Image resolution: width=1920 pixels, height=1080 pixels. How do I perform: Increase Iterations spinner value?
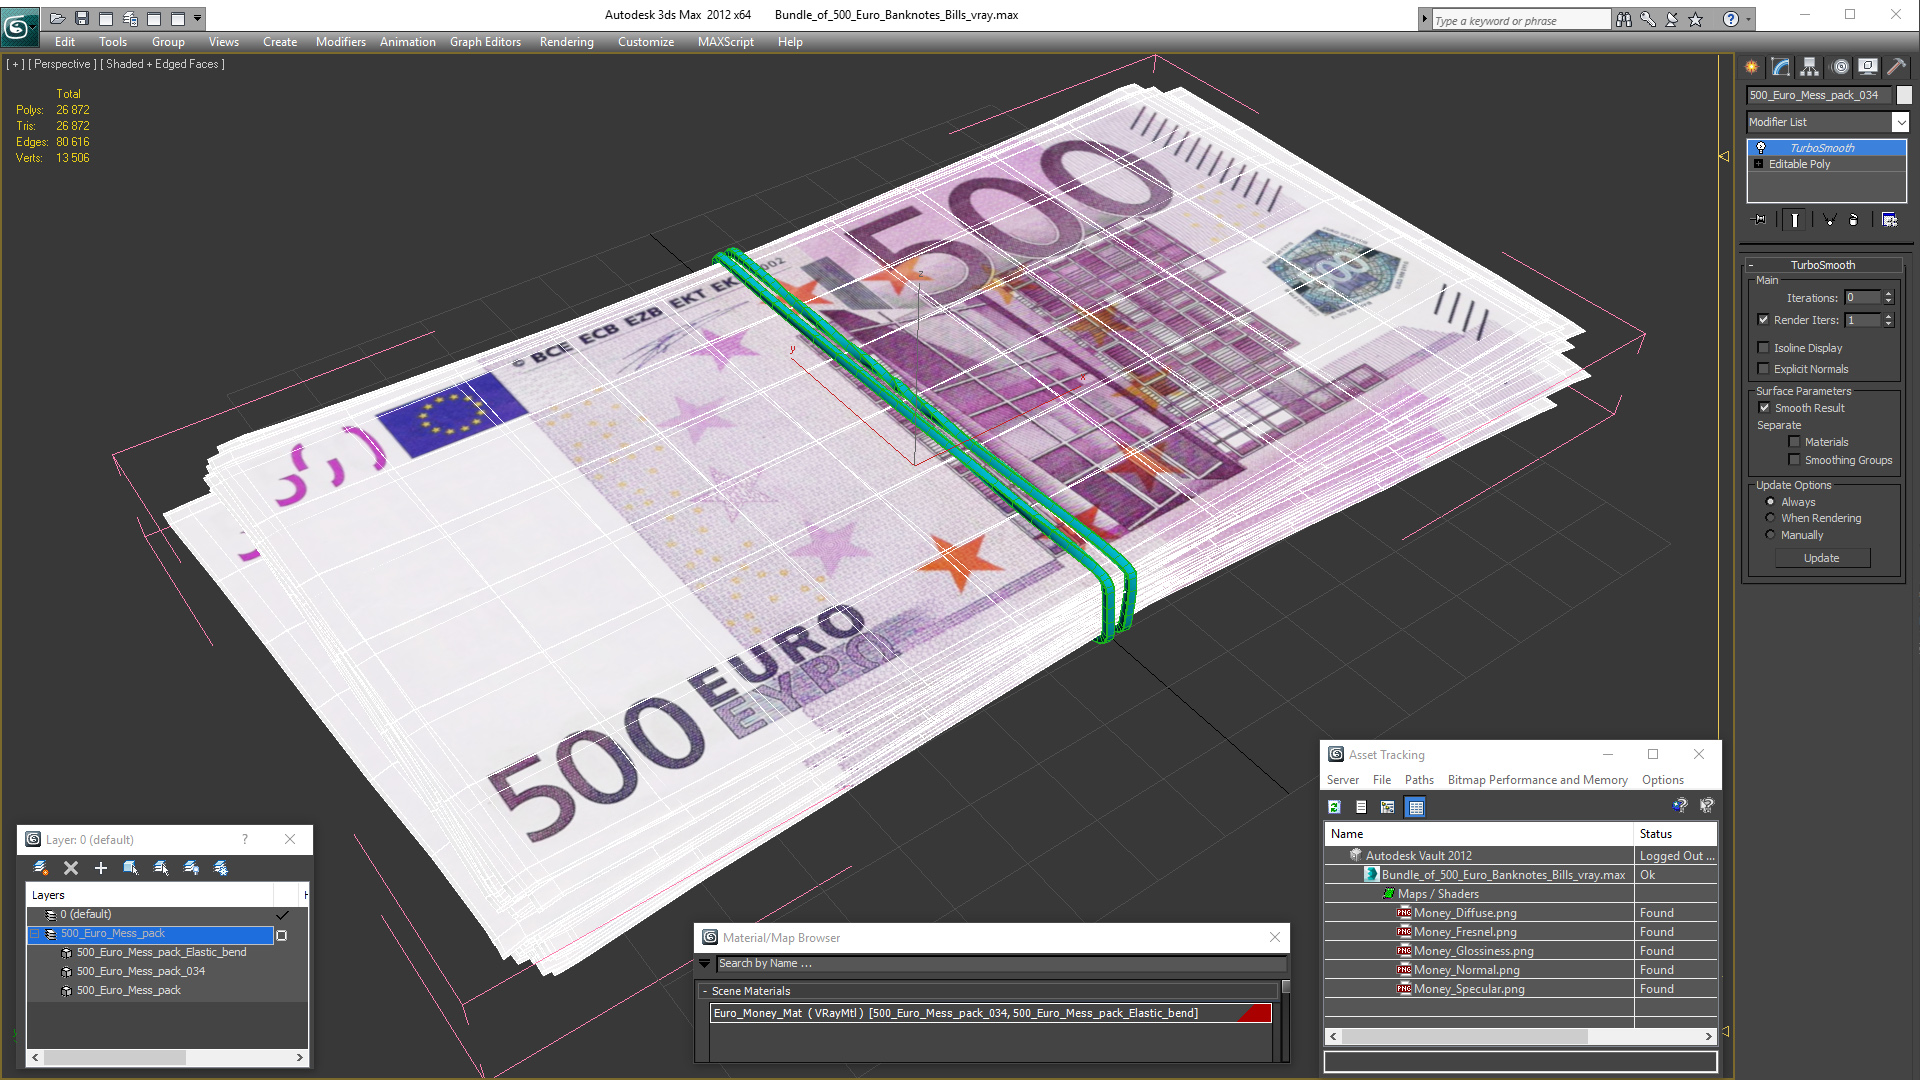pyautogui.click(x=1889, y=294)
